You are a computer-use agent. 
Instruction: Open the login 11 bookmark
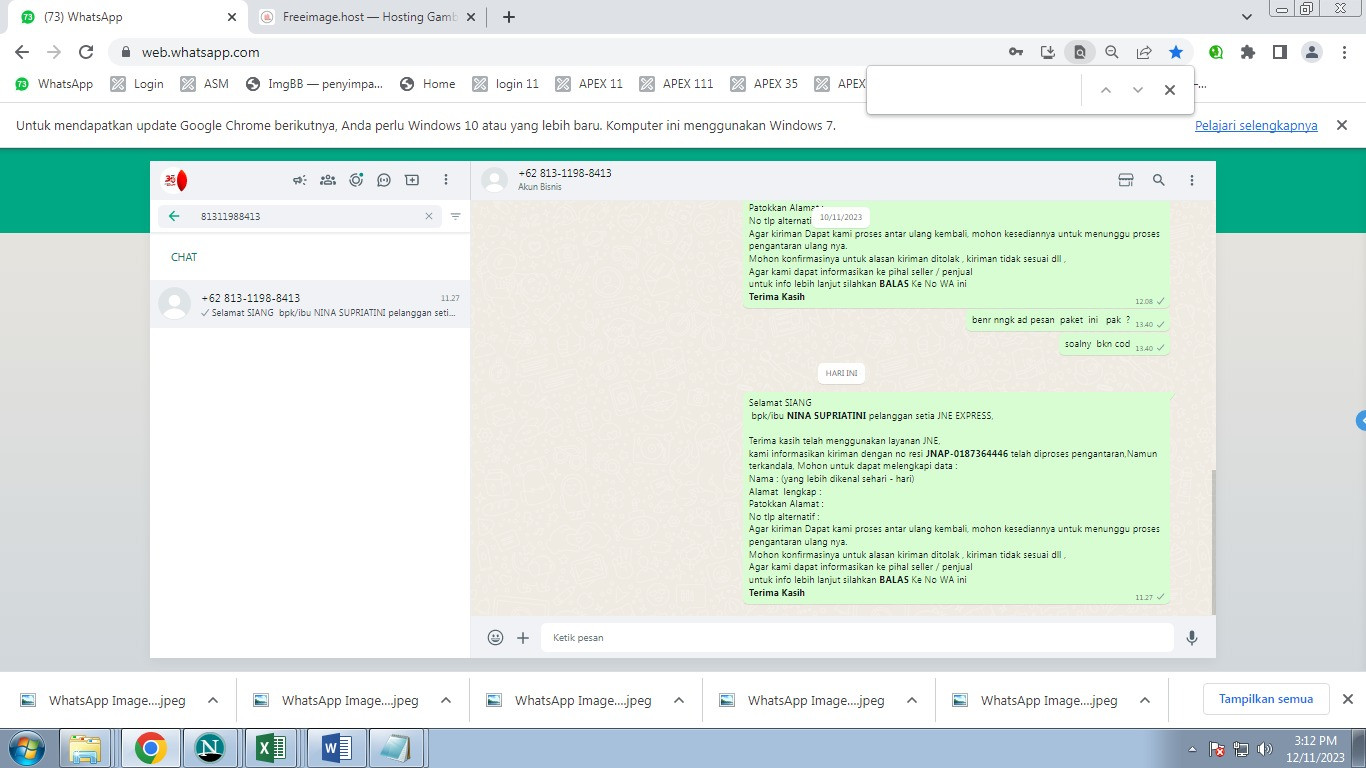505,84
